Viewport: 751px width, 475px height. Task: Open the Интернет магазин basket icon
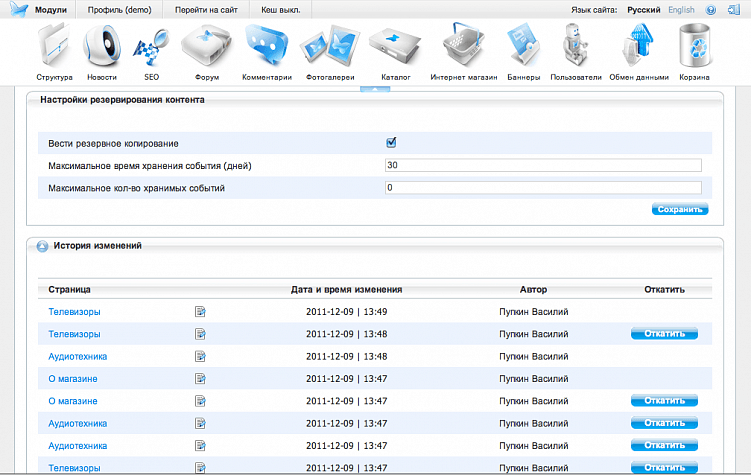(463, 49)
